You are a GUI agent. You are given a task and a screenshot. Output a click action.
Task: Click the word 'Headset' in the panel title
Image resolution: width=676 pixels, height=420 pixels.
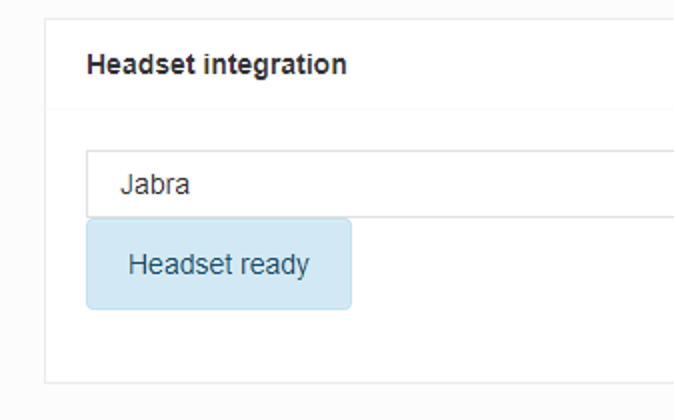click(141, 65)
